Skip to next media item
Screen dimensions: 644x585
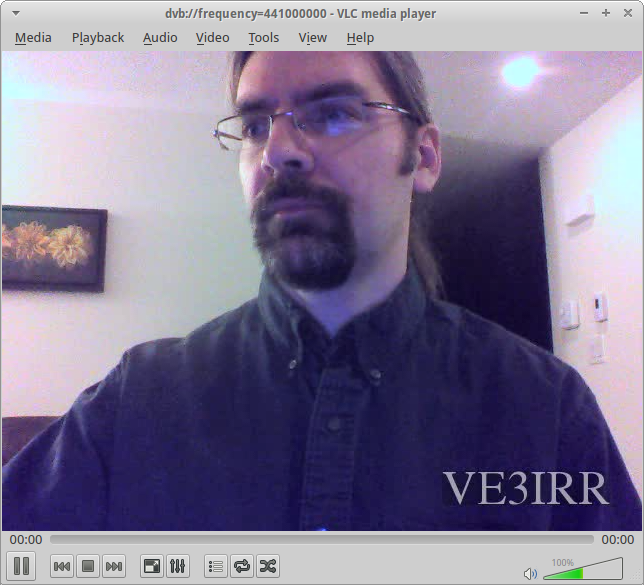click(114, 566)
